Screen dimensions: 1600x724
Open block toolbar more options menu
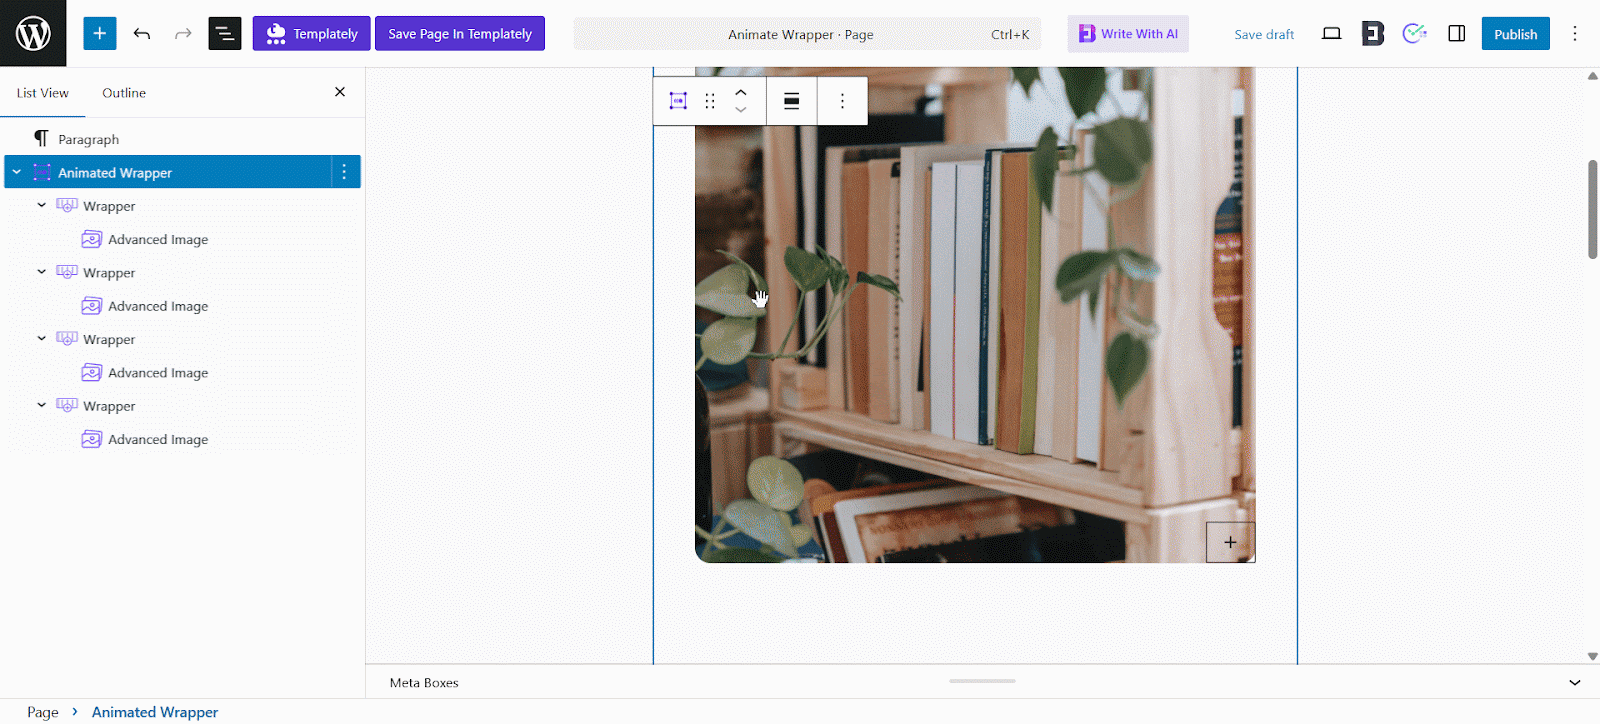coord(842,101)
